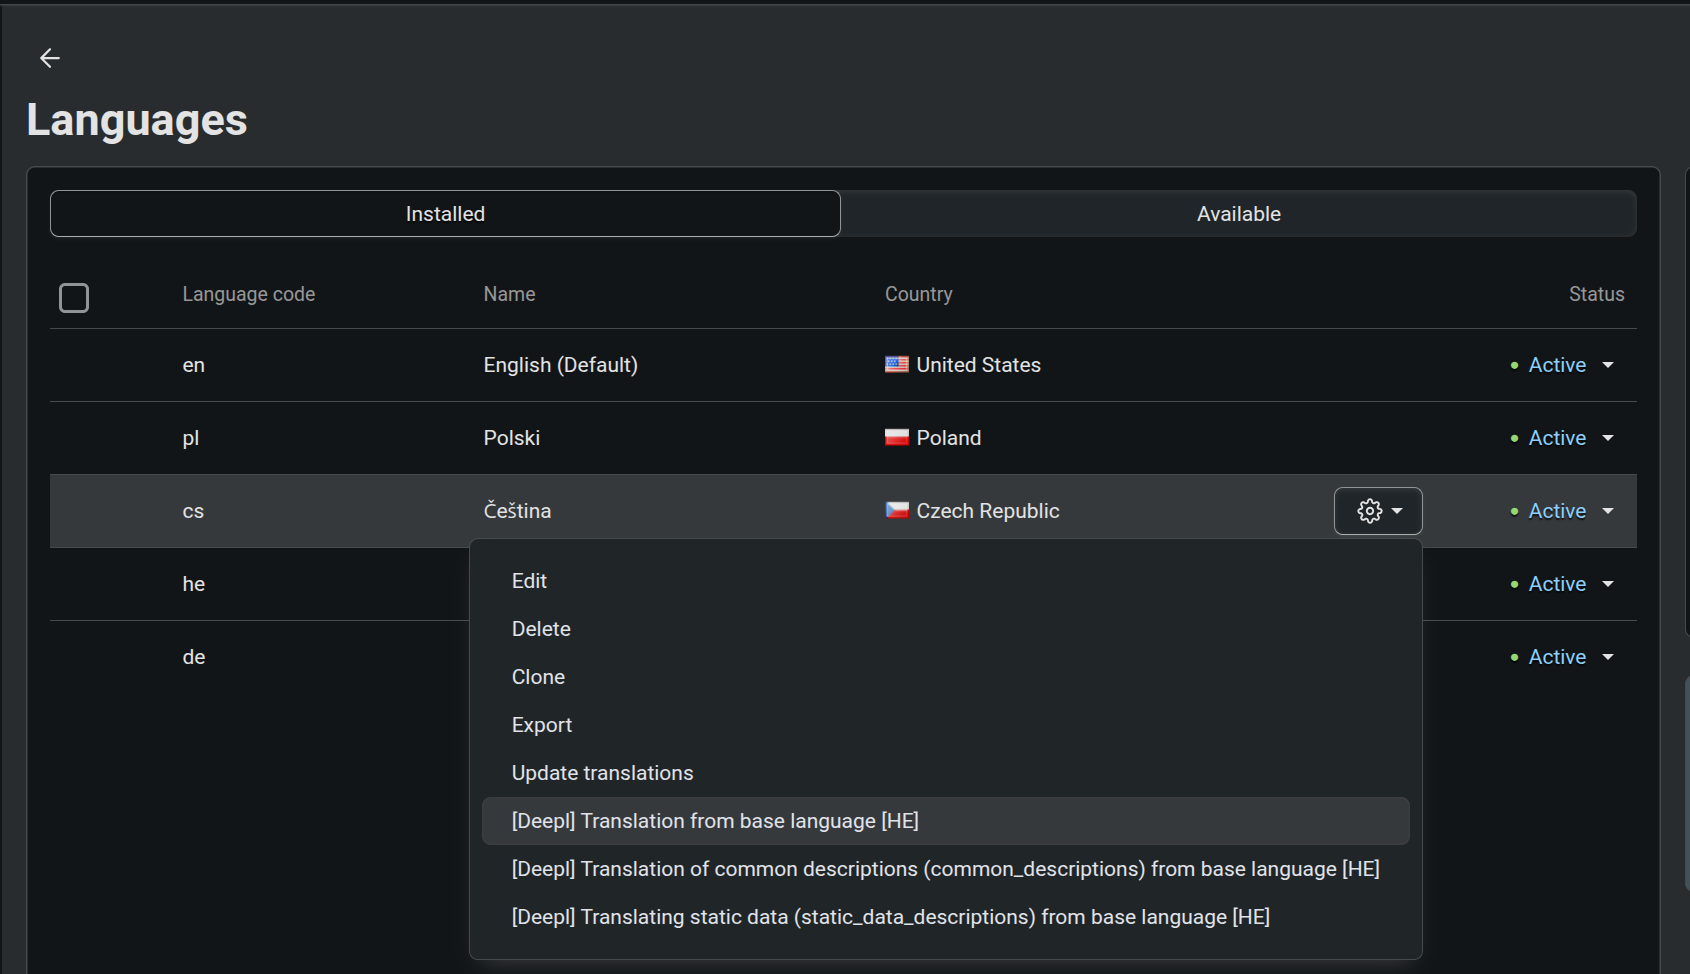Open the status dropdown for German row
This screenshot has height=974, width=1690.
click(1608, 657)
